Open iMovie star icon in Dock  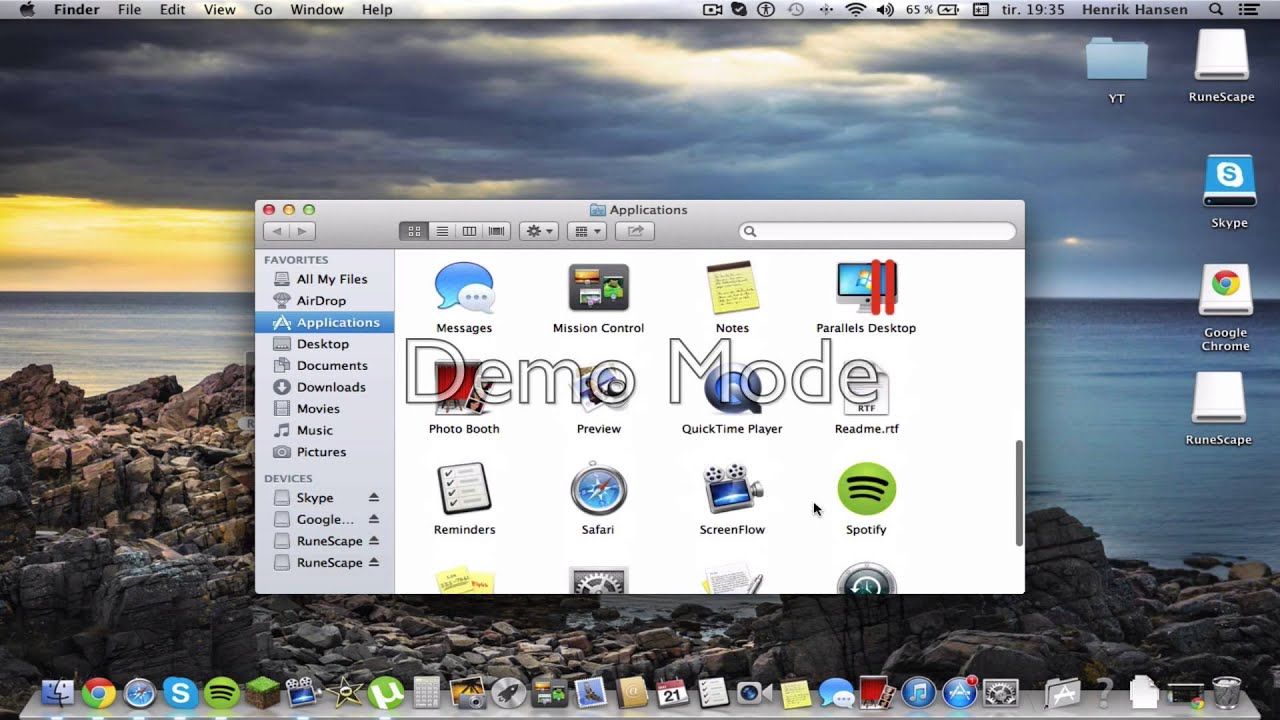344,692
